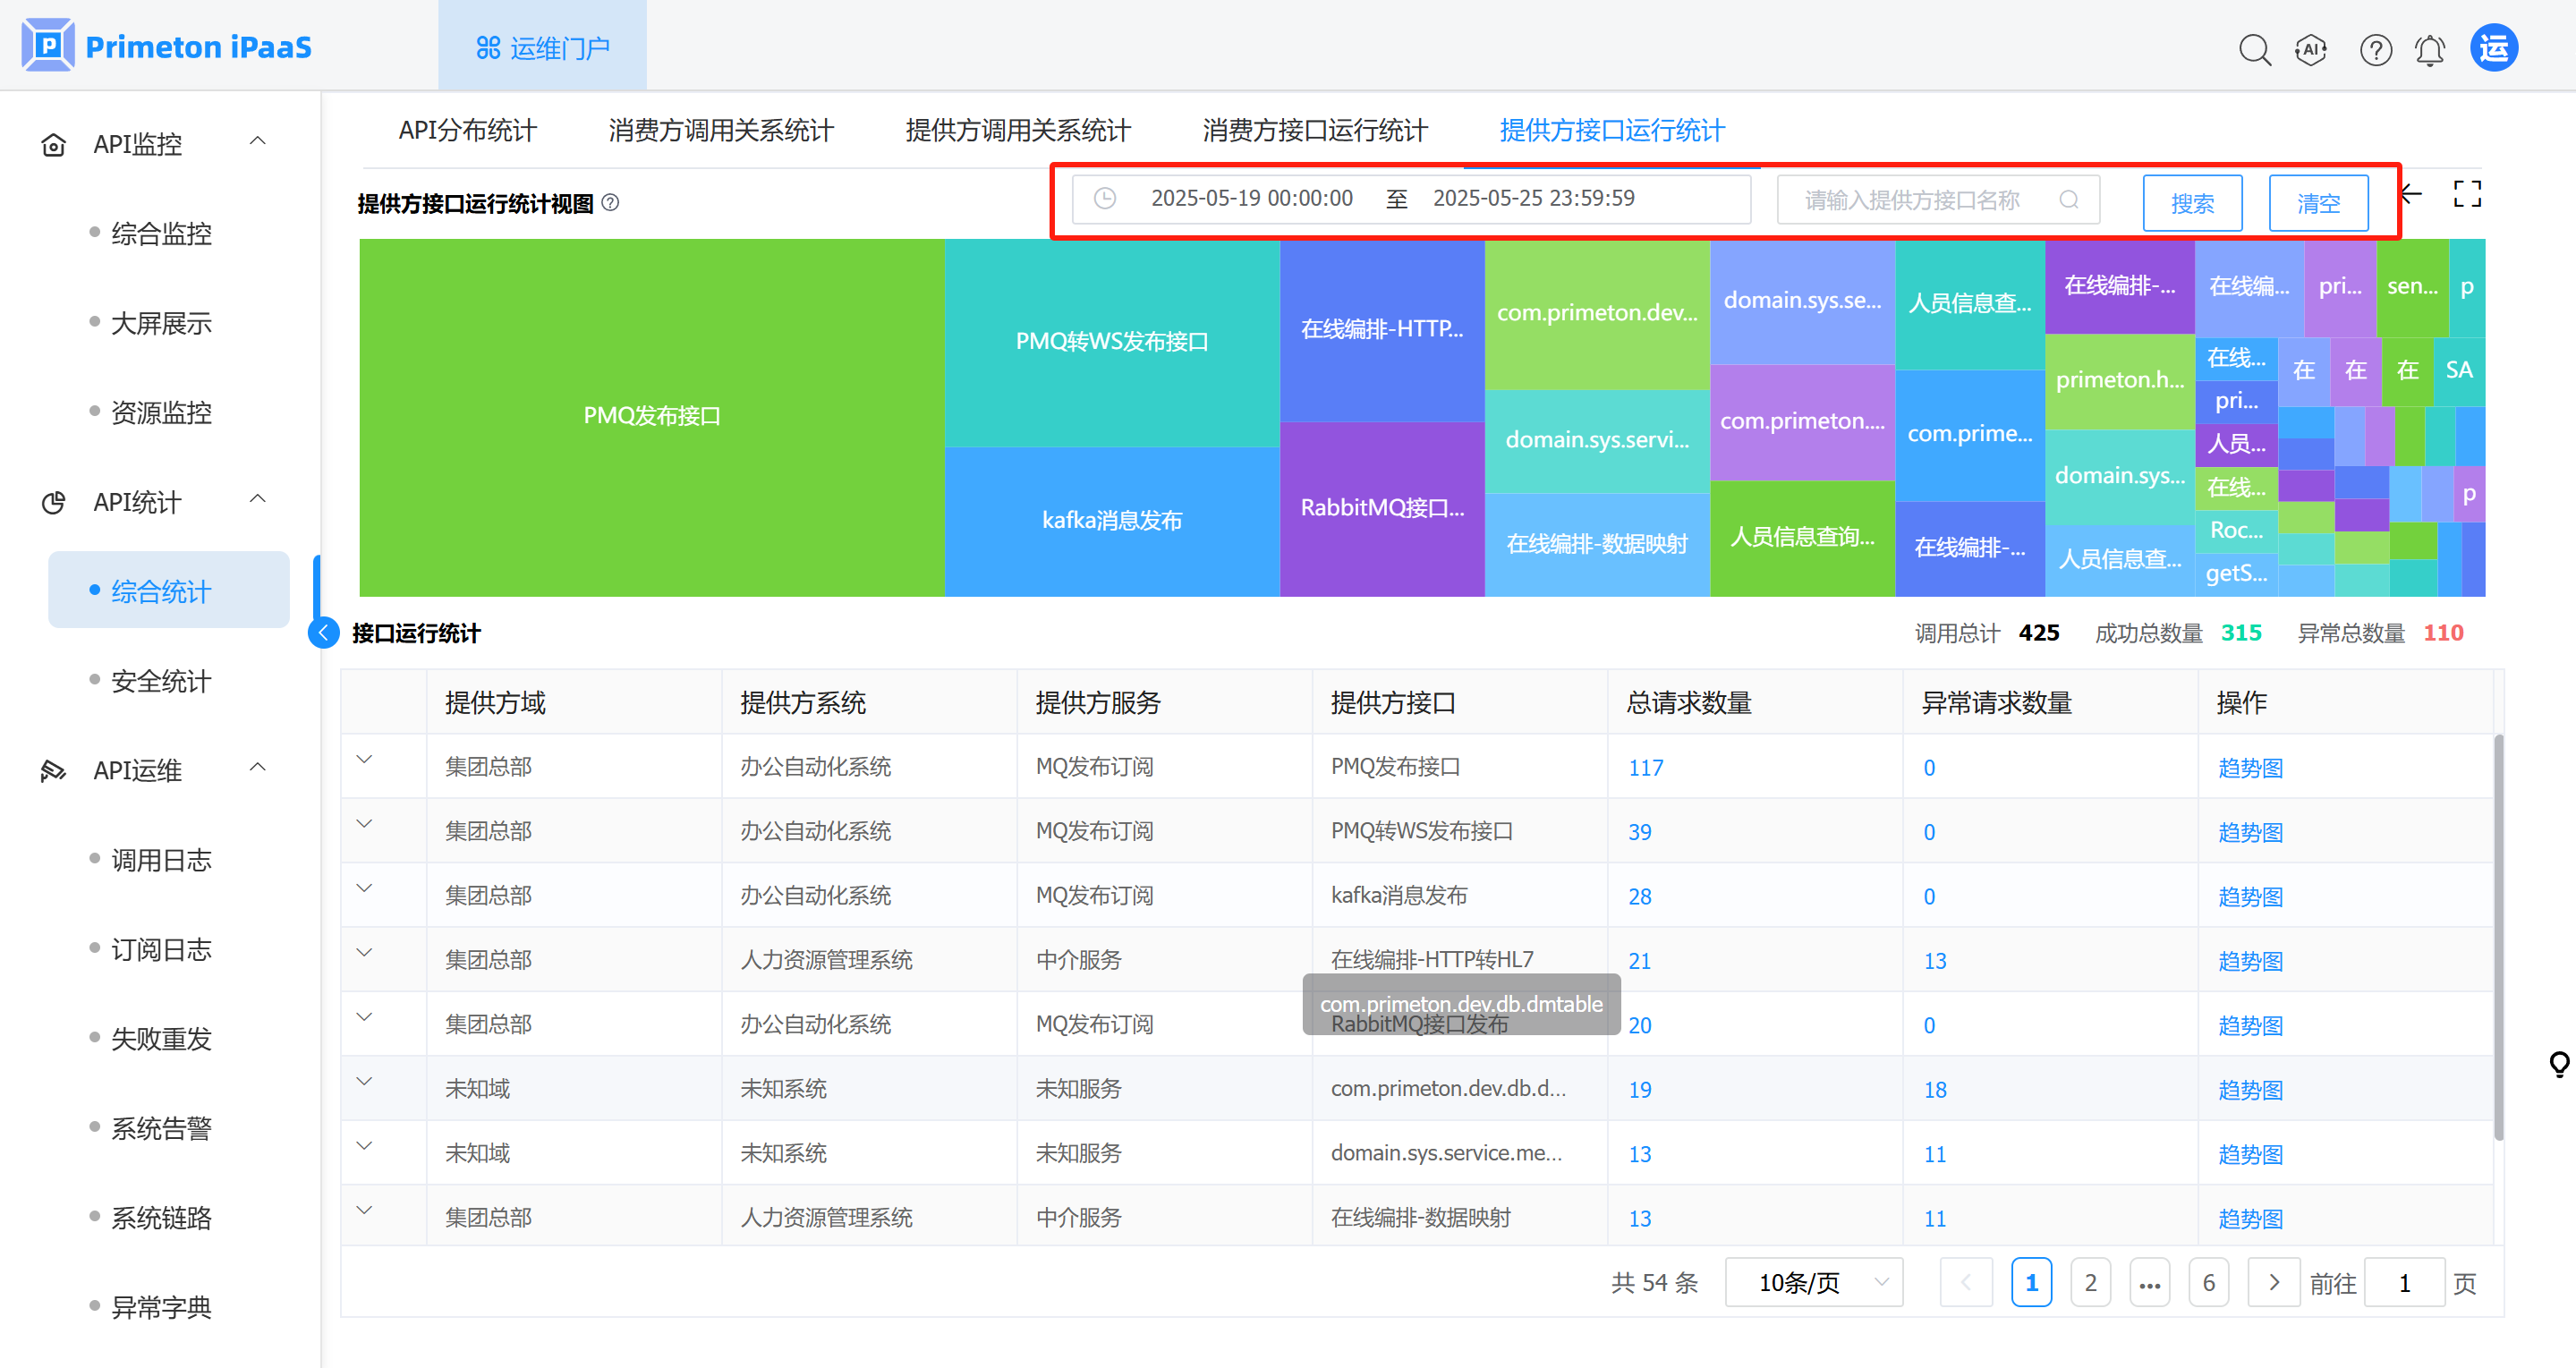Open 趋势图 link for PMQ发布接口 row
Image resolution: width=2576 pixels, height=1368 pixels.
pos(2250,767)
